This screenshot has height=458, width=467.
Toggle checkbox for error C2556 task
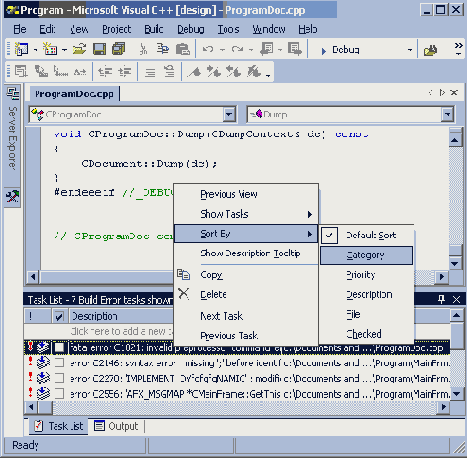click(x=59, y=394)
